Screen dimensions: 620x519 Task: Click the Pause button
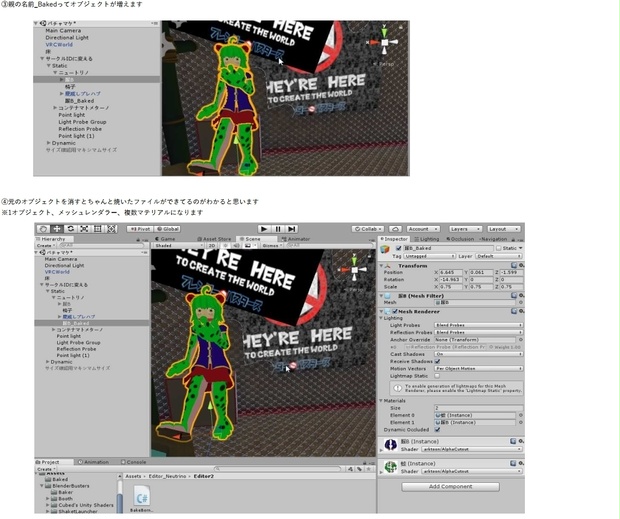click(278, 229)
